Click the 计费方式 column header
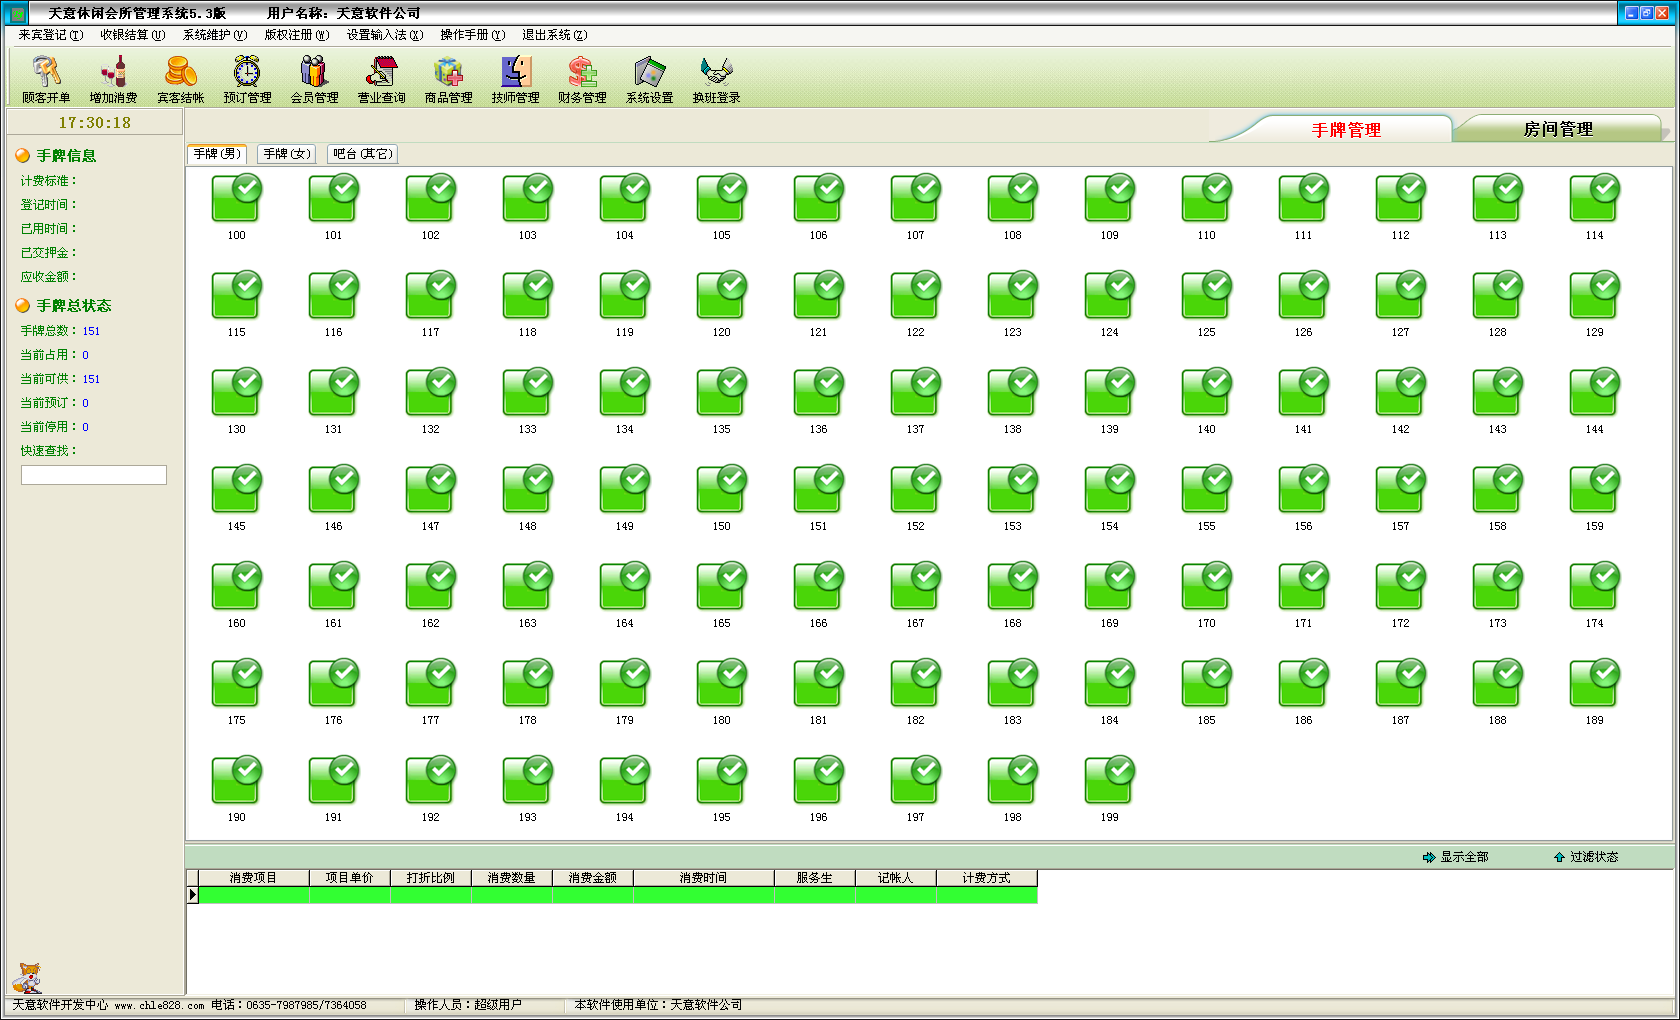The width and height of the screenshot is (1680, 1020). pyautogui.click(x=986, y=878)
